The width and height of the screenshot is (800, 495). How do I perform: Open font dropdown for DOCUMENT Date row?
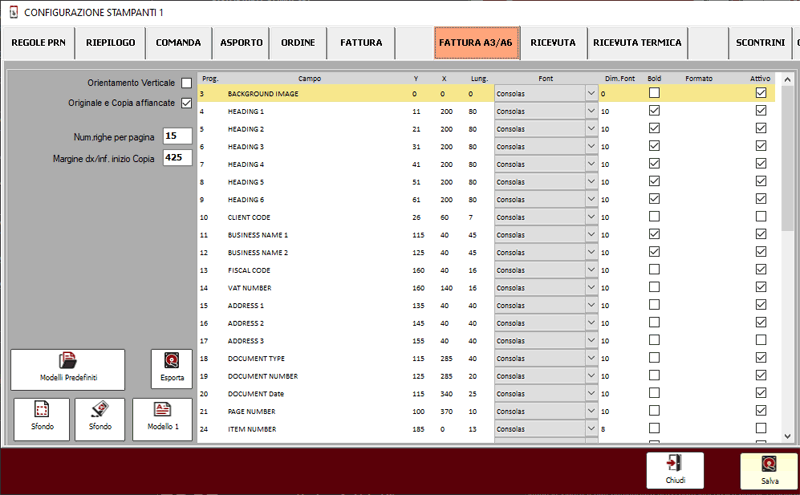(x=591, y=393)
